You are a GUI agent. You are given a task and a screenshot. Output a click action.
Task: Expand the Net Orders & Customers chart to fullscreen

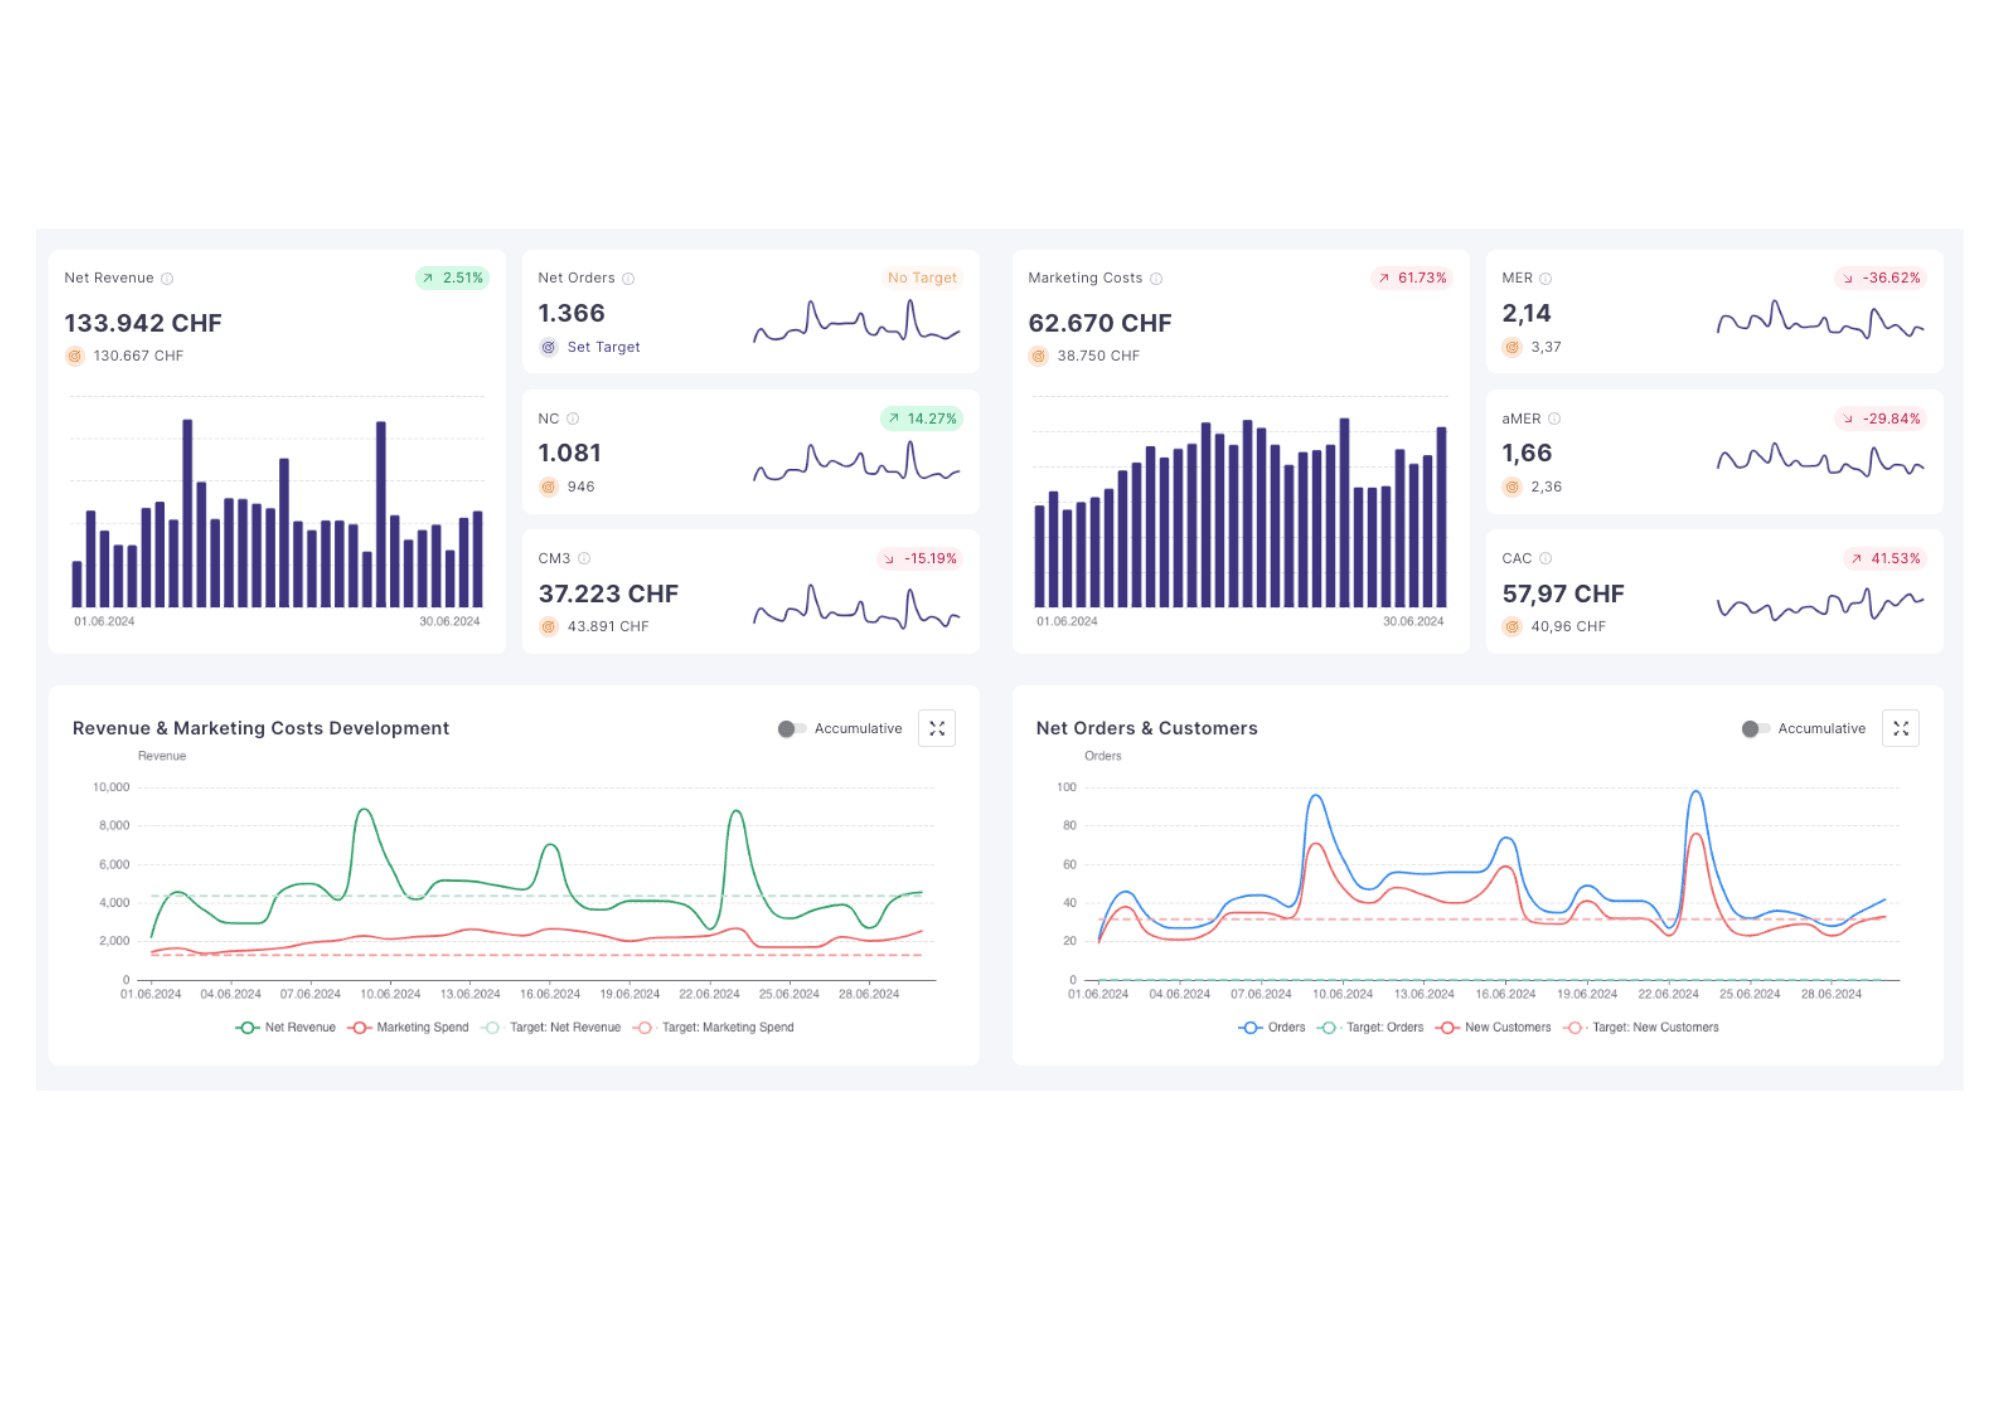(1901, 728)
